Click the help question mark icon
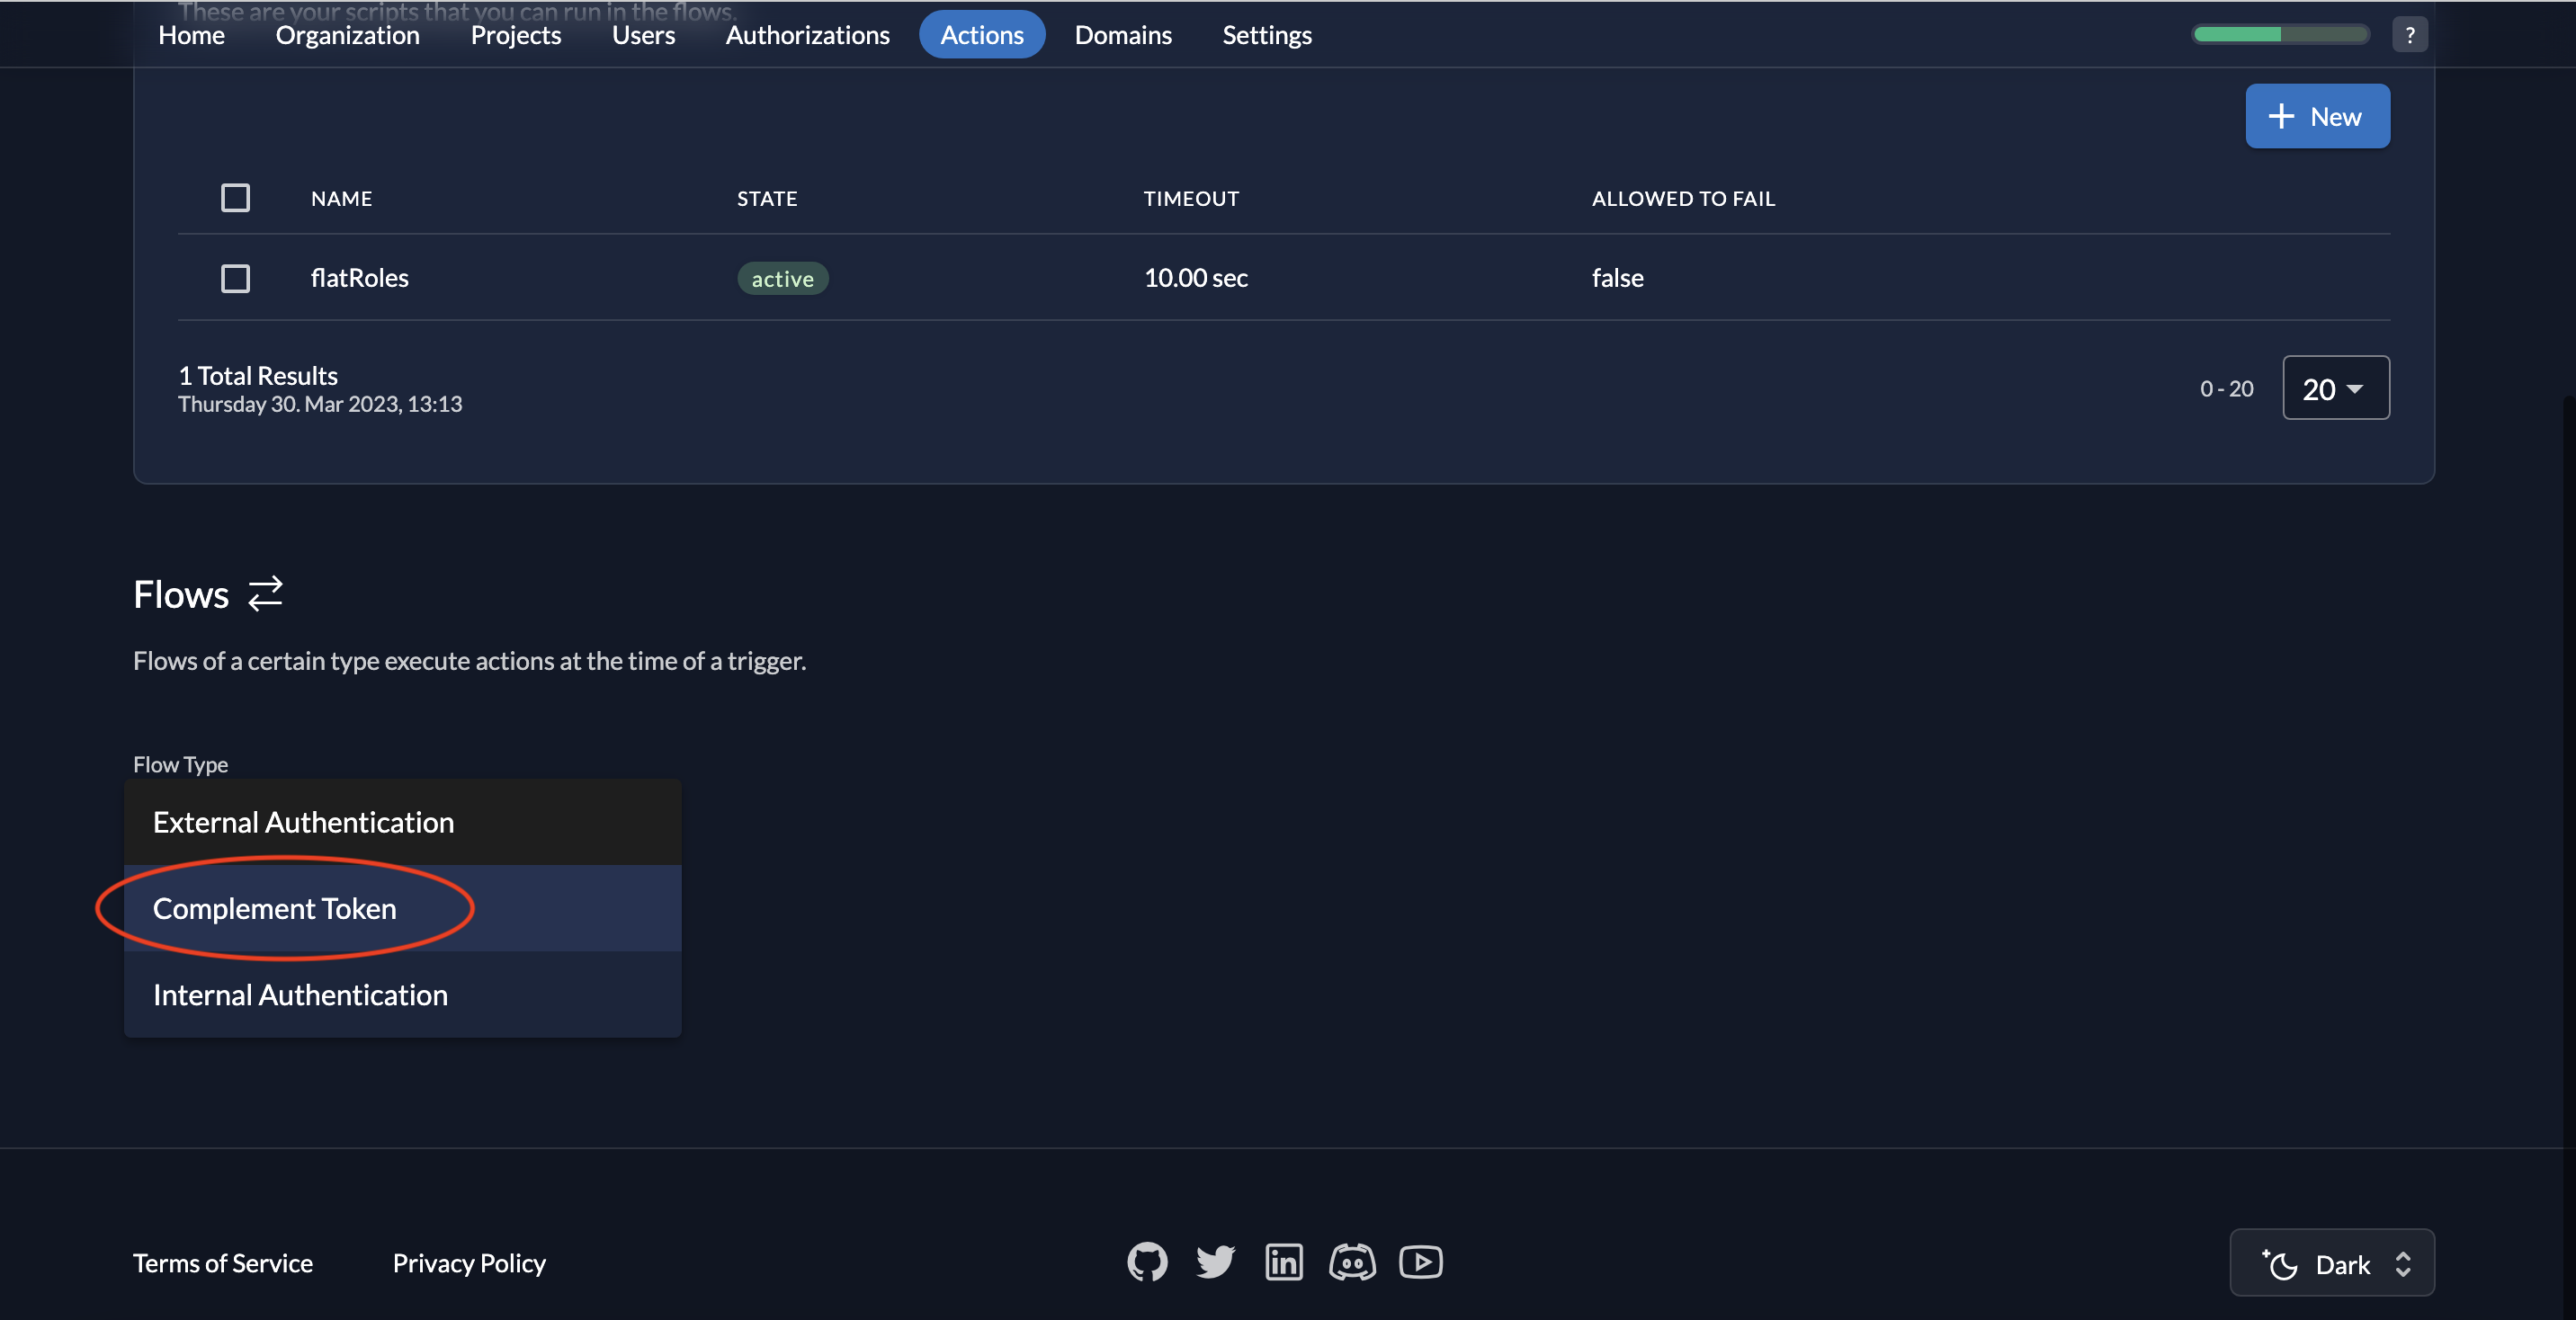This screenshot has width=2576, height=1320. click(2410, 34)
